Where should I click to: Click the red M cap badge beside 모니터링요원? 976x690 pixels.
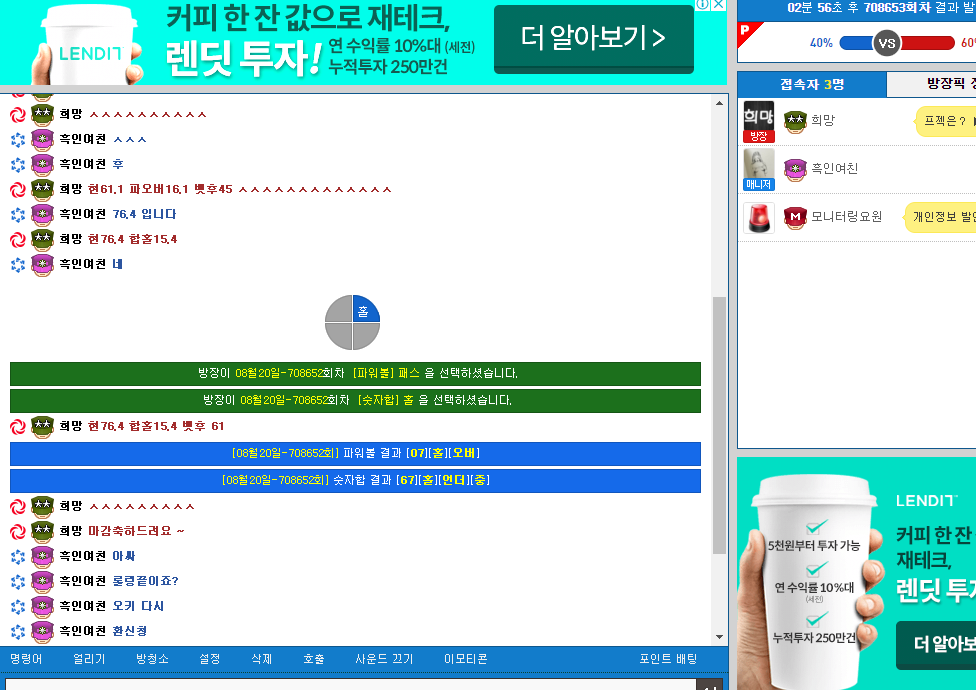(x=795, y=217)
